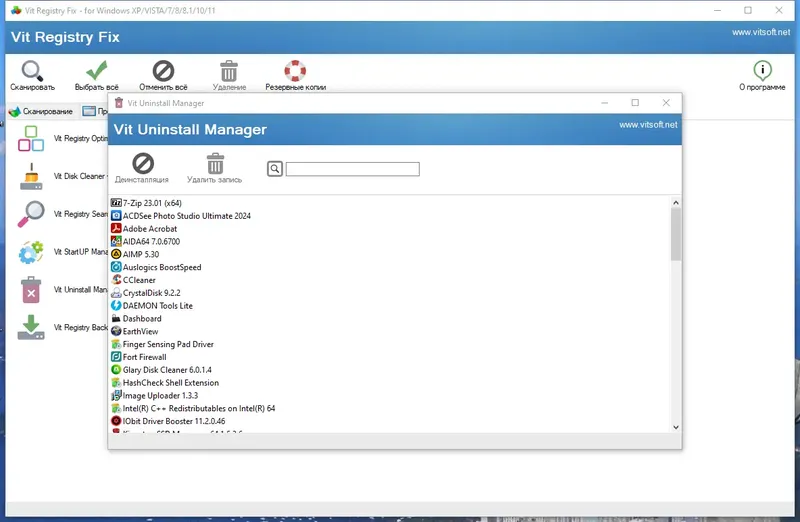Open Vit Registry Search magnifier icon
800x522 pixels.
point(31,214)
